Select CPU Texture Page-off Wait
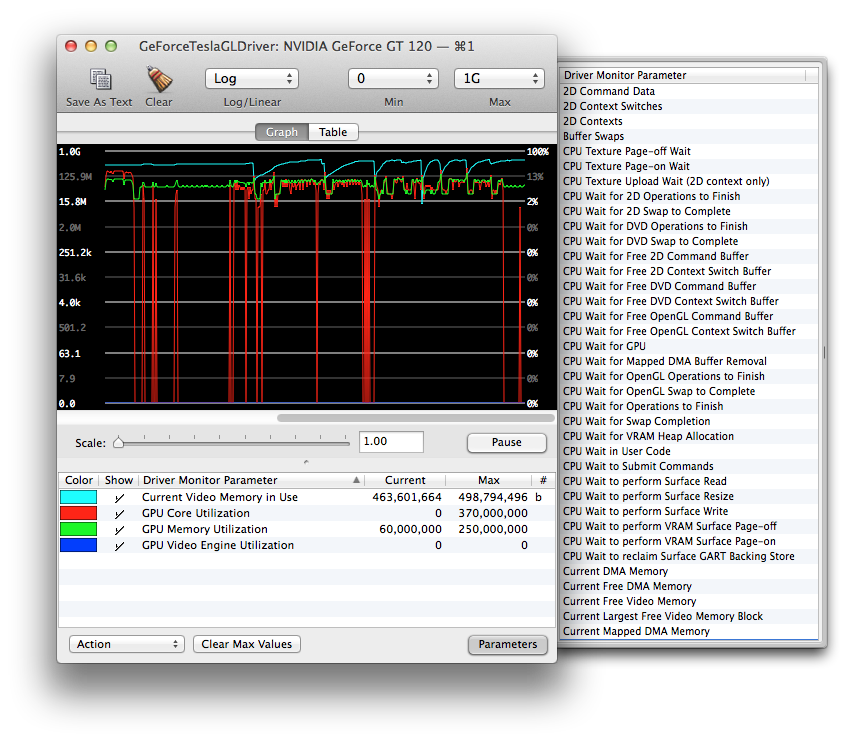843x742 pixels. (689, 152)
